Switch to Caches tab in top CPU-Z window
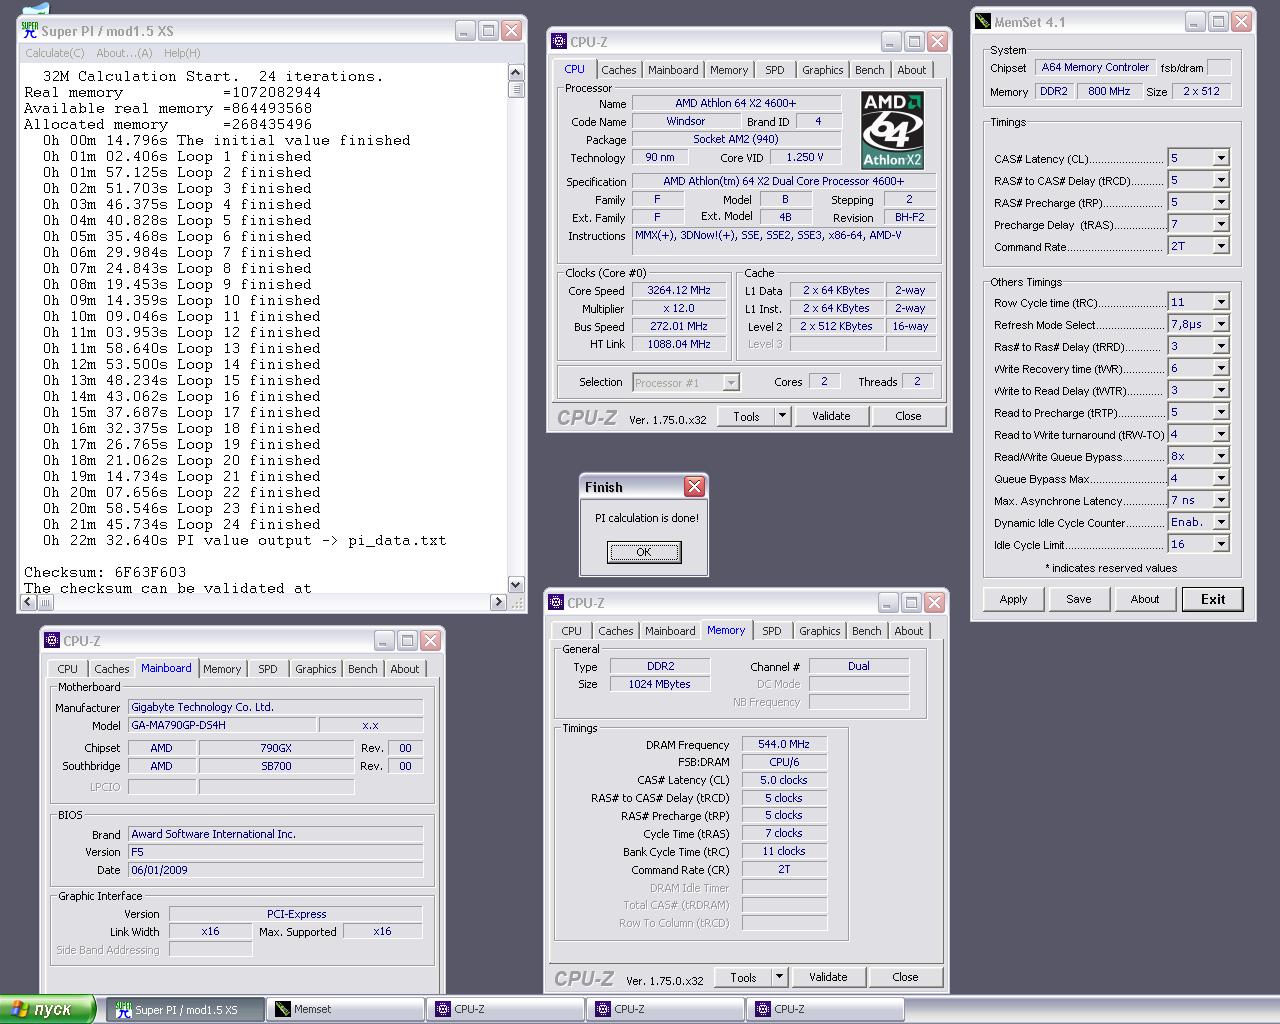 click(618, 70)
